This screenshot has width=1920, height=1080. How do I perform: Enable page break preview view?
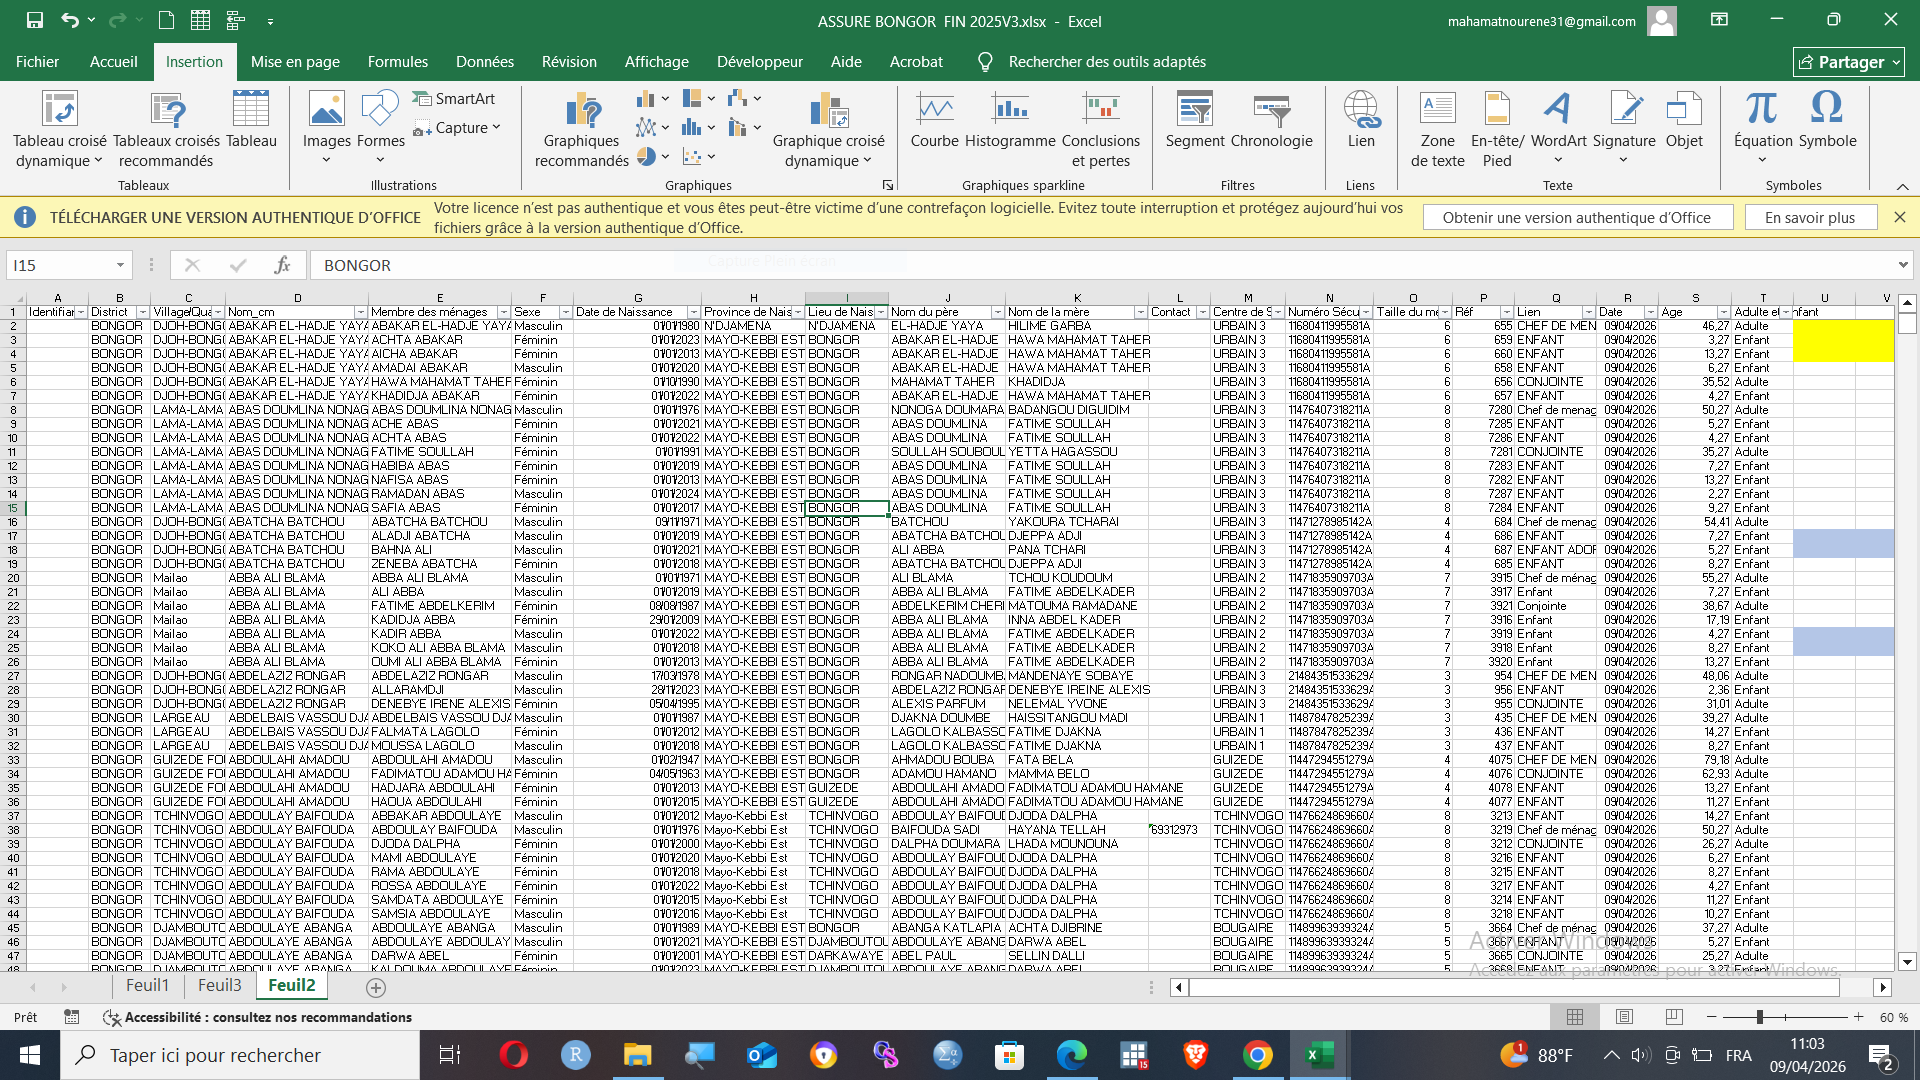[x=1674, y=1017]
